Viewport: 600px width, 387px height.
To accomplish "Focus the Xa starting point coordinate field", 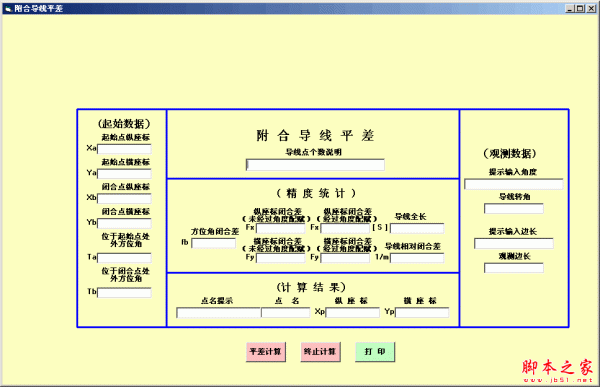I will click(124, 149).
